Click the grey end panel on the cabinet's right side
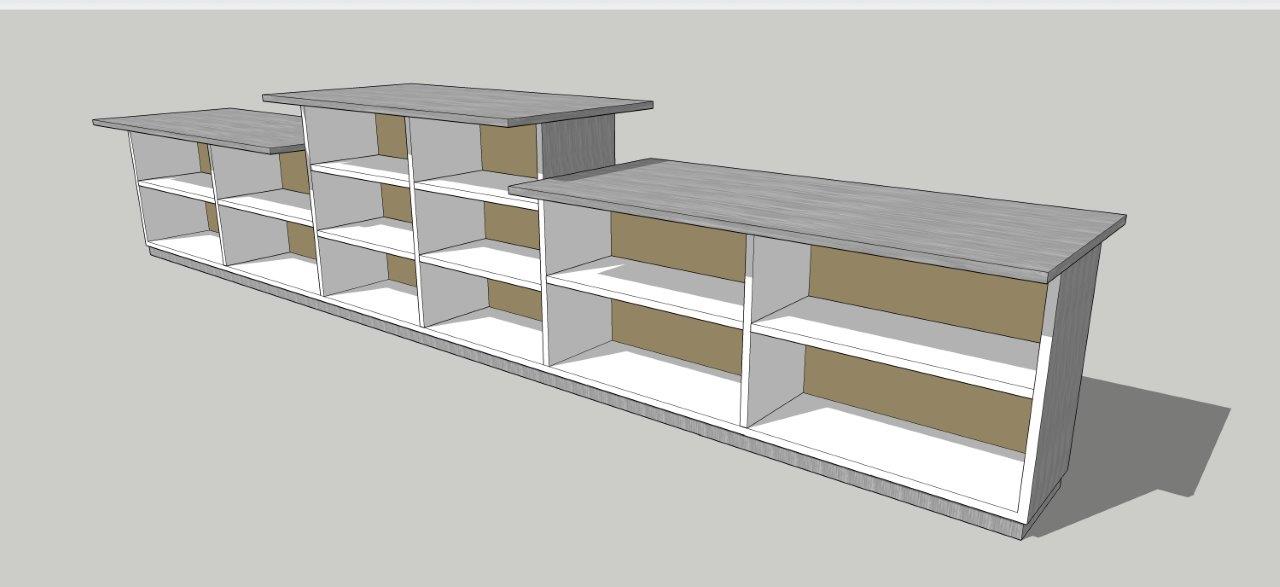This screenshot has width=1280, height=587. point(1068,380)
